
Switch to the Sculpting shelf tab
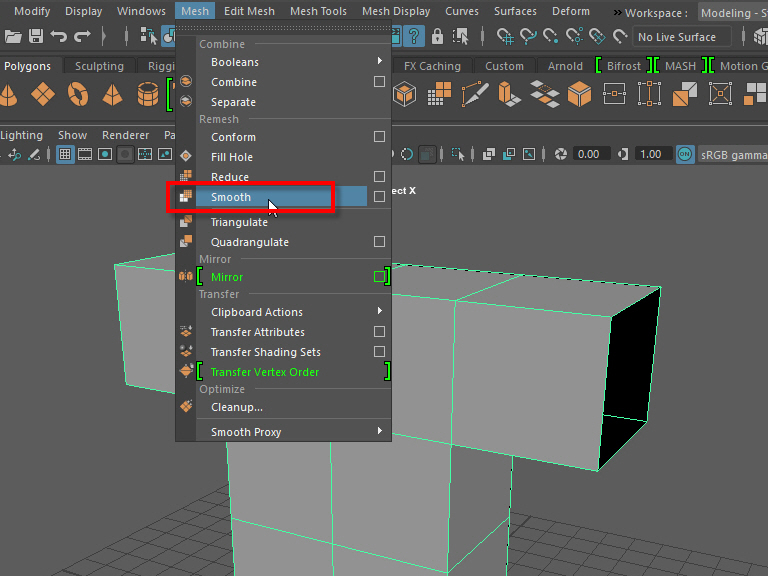pos(99,66)
